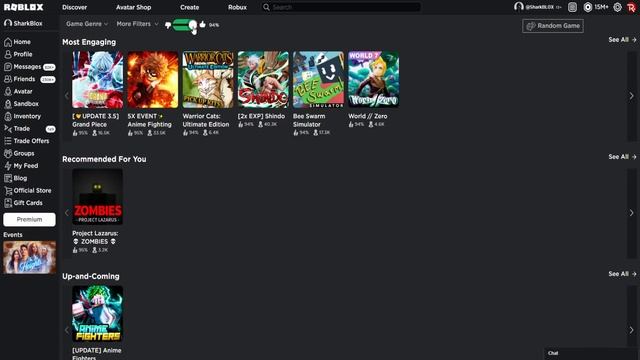Click the SharkBlox username in the sidebar
The height and width of the screenshot is (360, 640).
point(28,23)
